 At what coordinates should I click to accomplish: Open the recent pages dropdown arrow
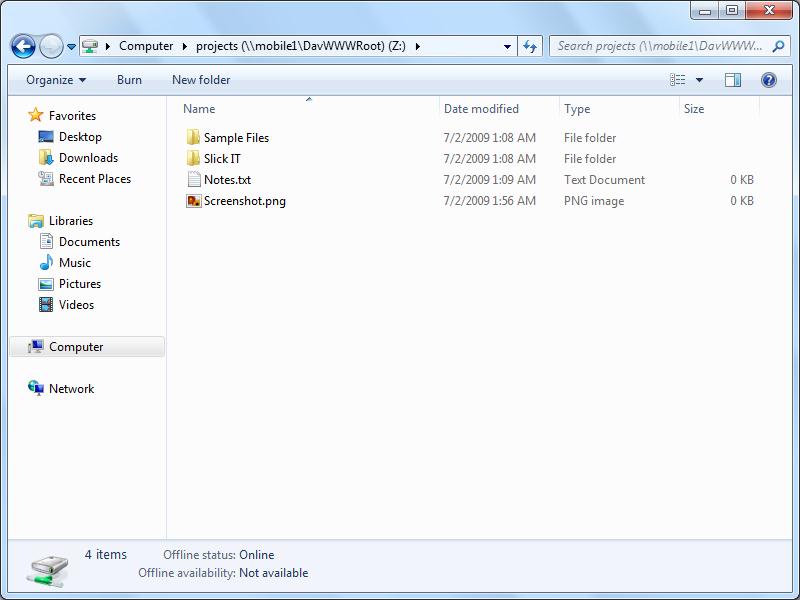[71, 47]
